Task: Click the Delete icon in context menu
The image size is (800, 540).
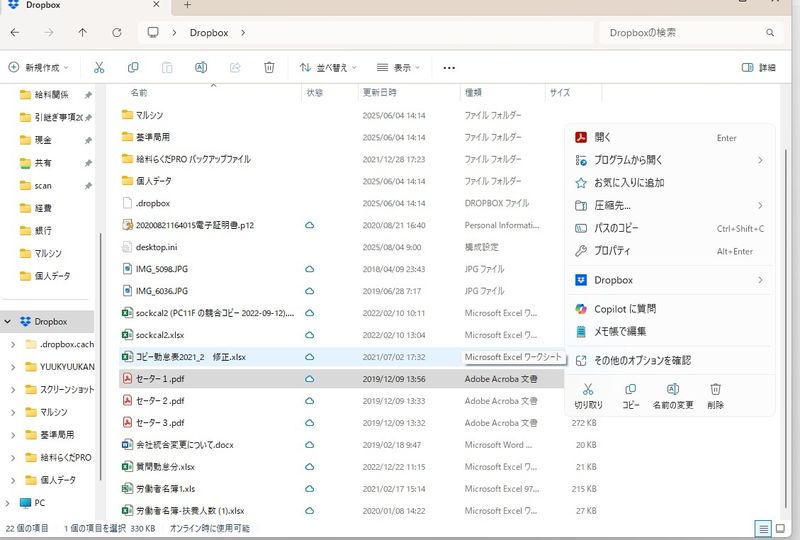Action: [715, 395]
